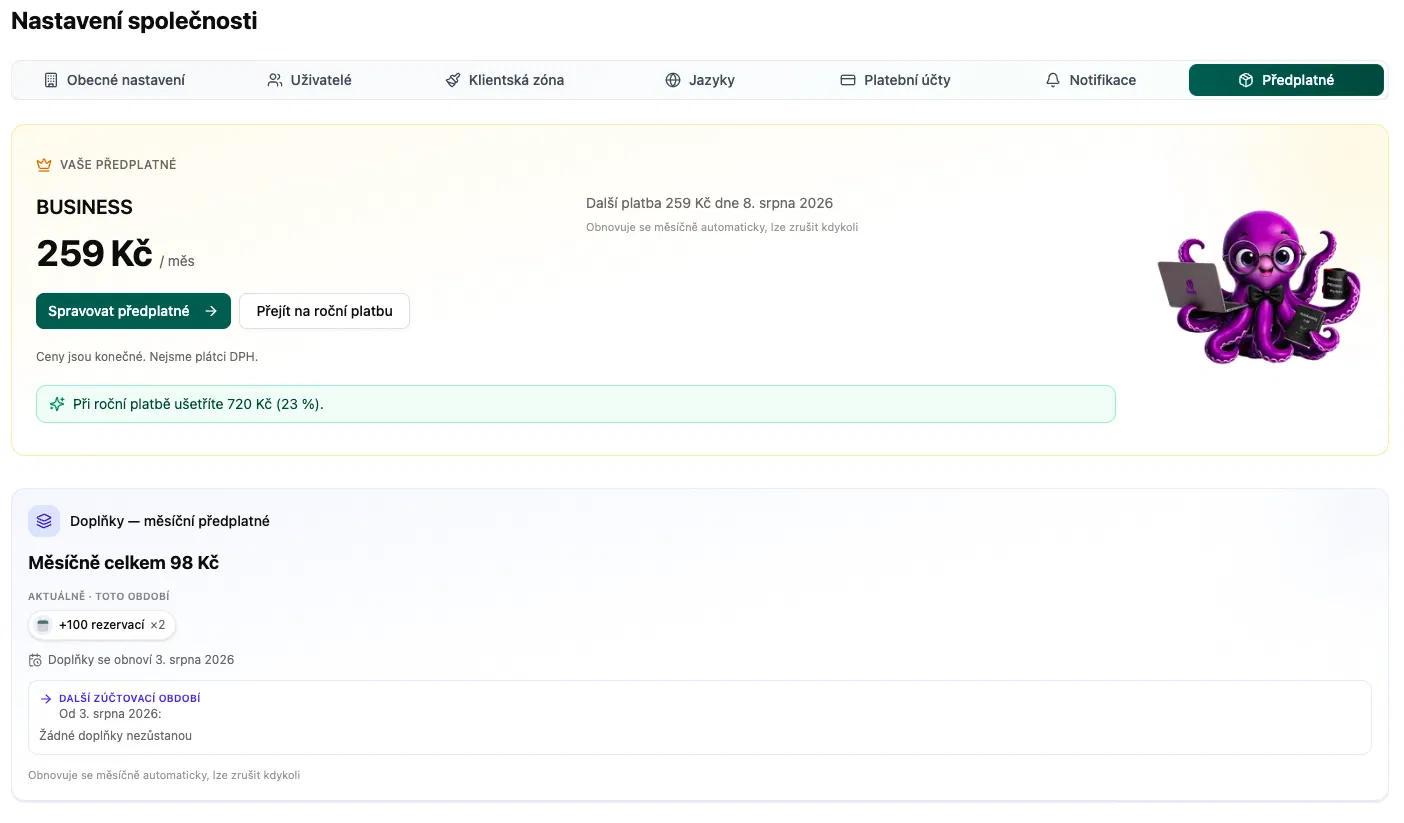Viewport: 1404px width, 823px height.
Task: Go to the Jazyky tab
Action: pos(700,80)
